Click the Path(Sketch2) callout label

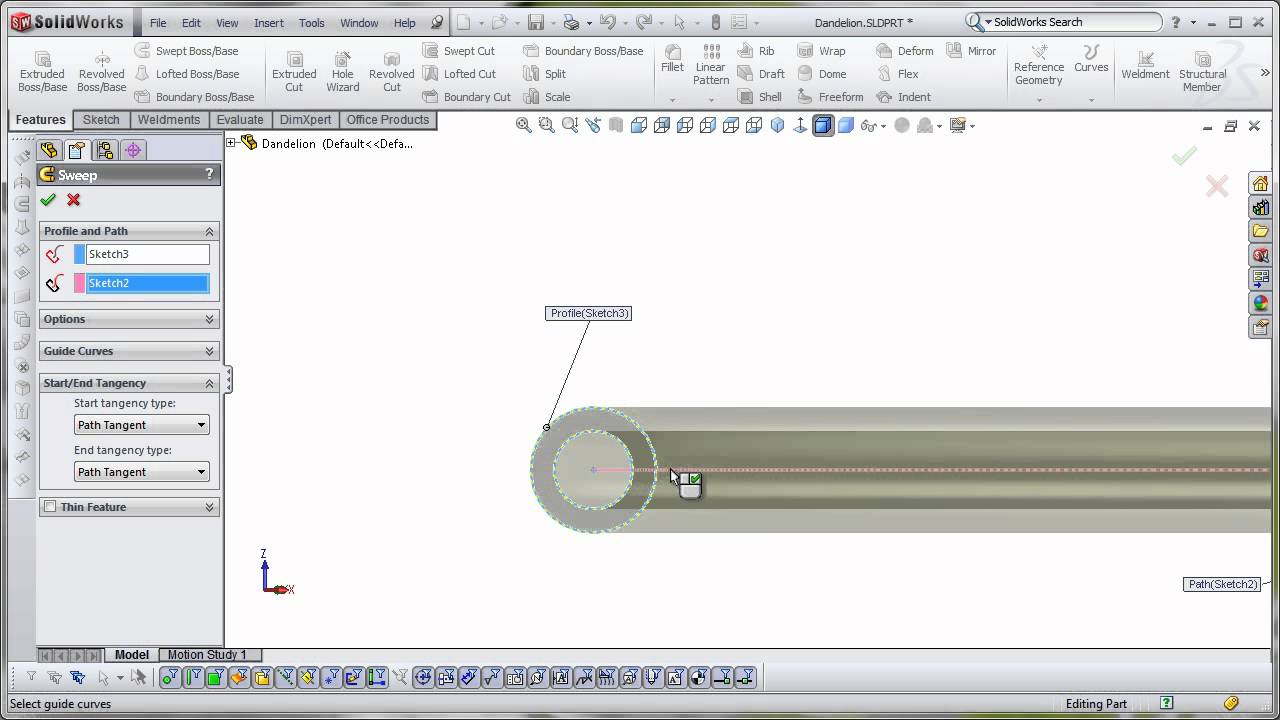coord(1221,584)
